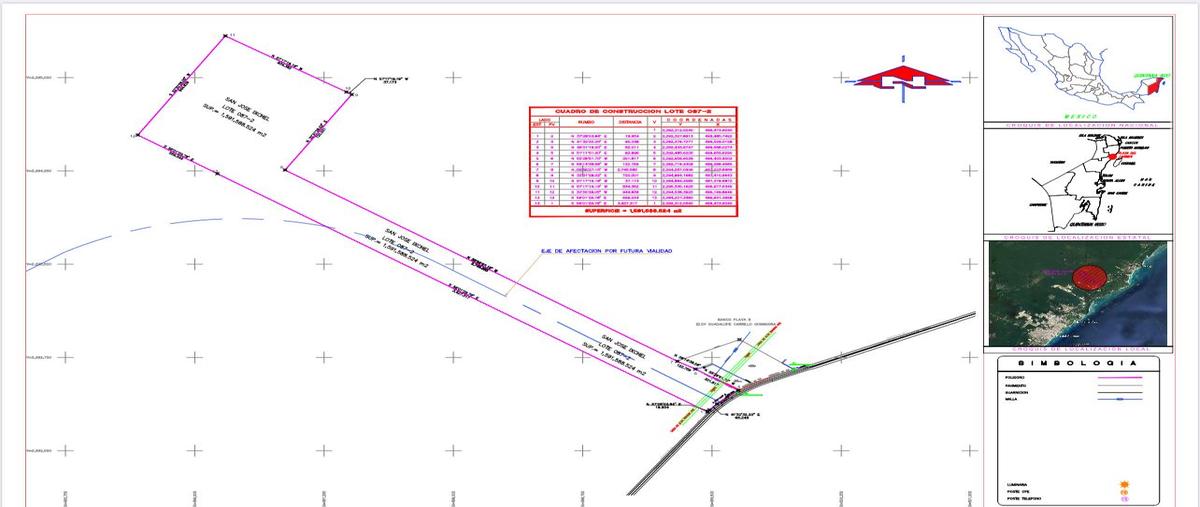Click the red highlighted state on Mexico map
The height and width of the screenshot is (507, 1200).
1153,84
